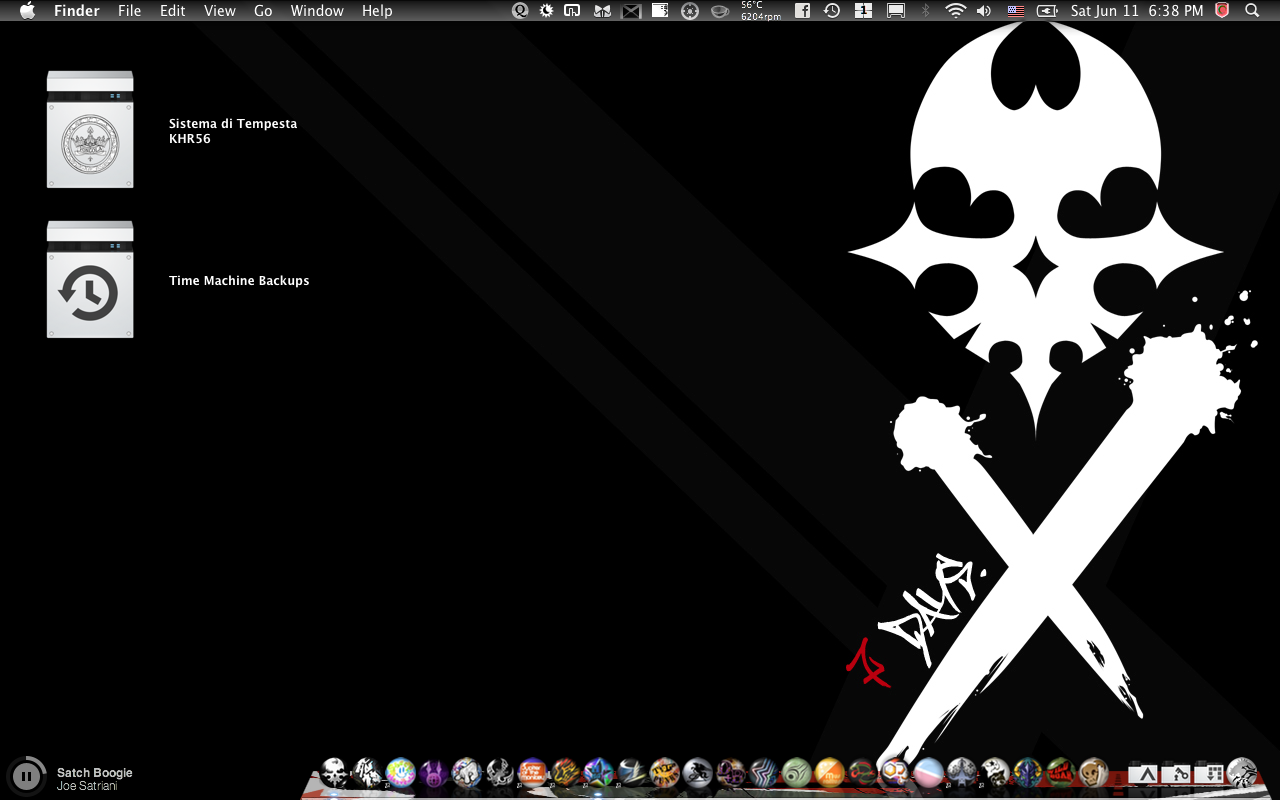Open the colorful smiley face dock icon
This screenshot has width=1280, height=800.
click(400, 772)
